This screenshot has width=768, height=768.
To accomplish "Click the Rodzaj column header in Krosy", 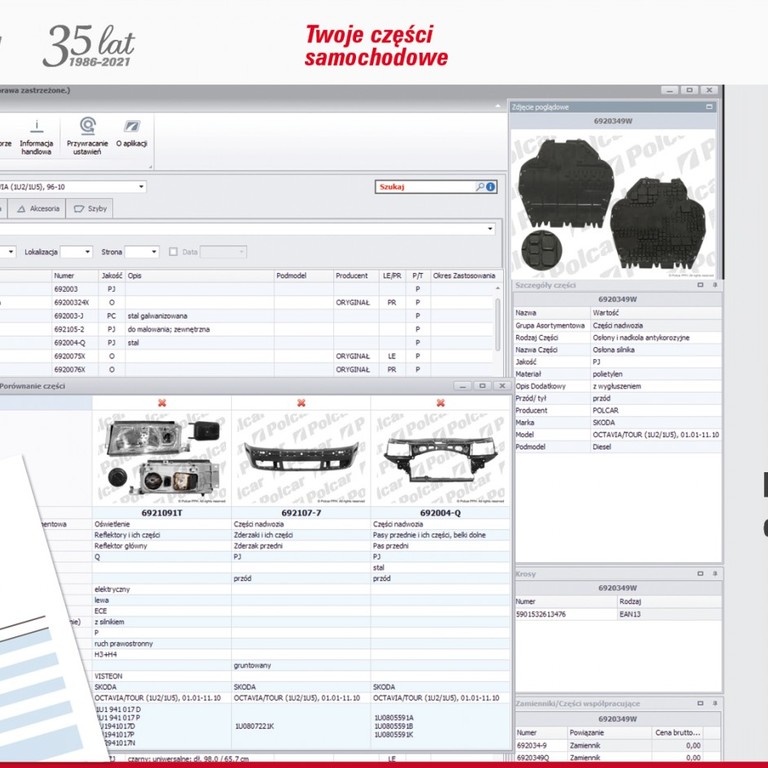I will click(x=669, y=601).
